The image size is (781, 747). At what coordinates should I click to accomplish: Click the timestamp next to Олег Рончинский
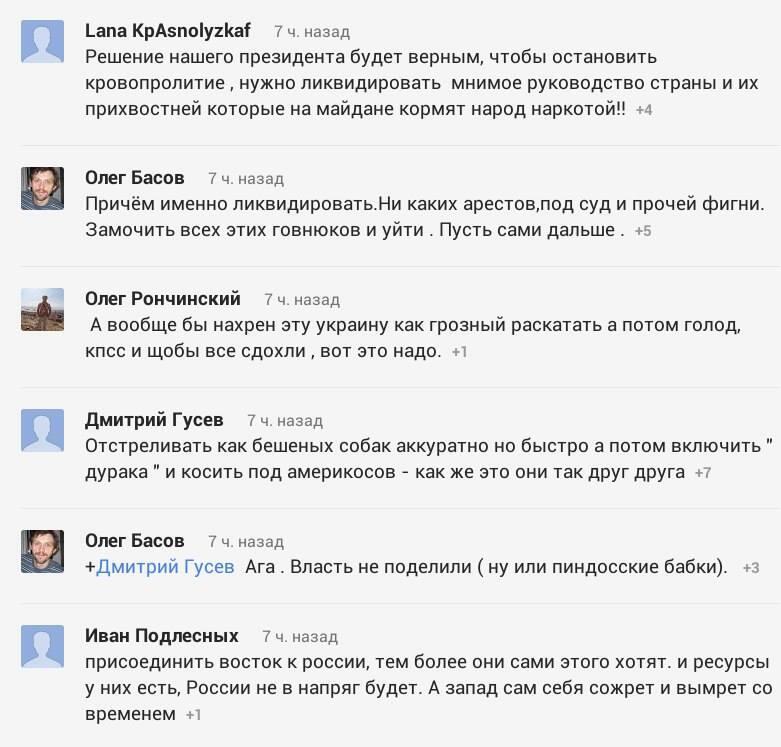coord(302,299)
